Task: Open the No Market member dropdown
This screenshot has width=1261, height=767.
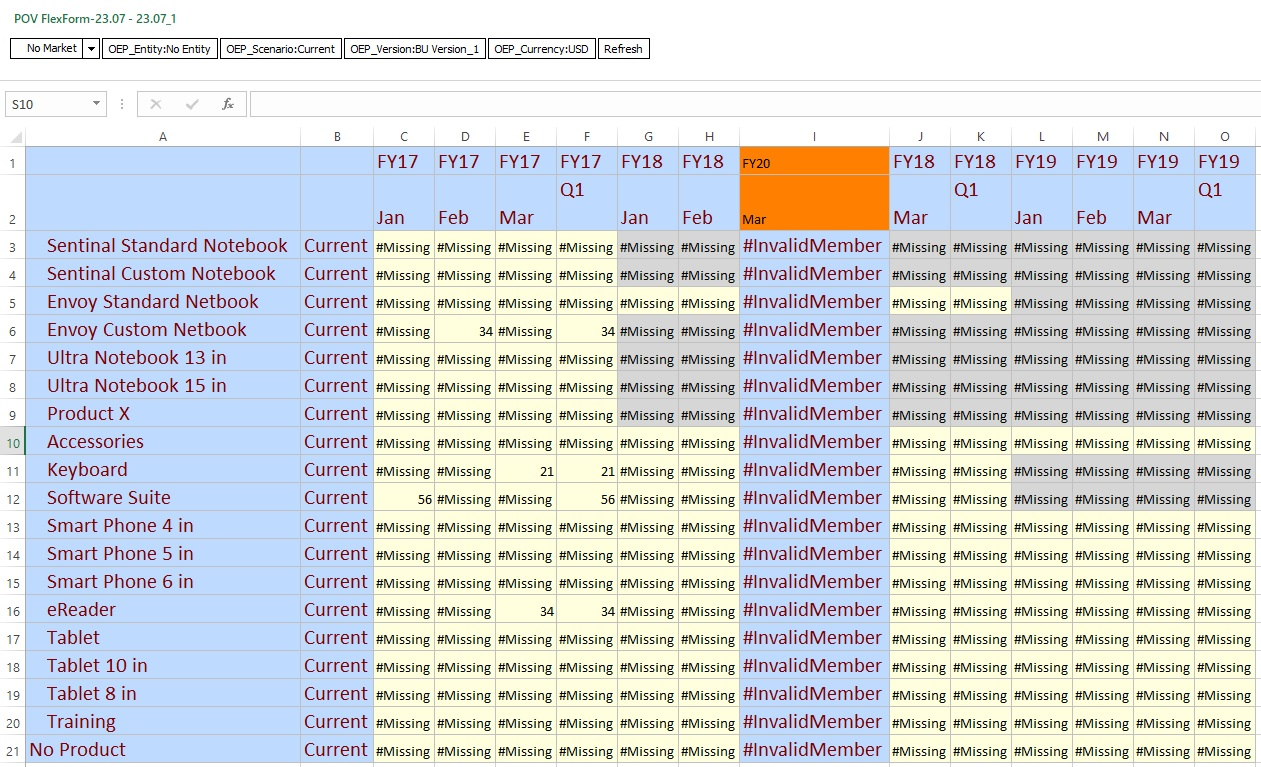Action: [90, 48]
